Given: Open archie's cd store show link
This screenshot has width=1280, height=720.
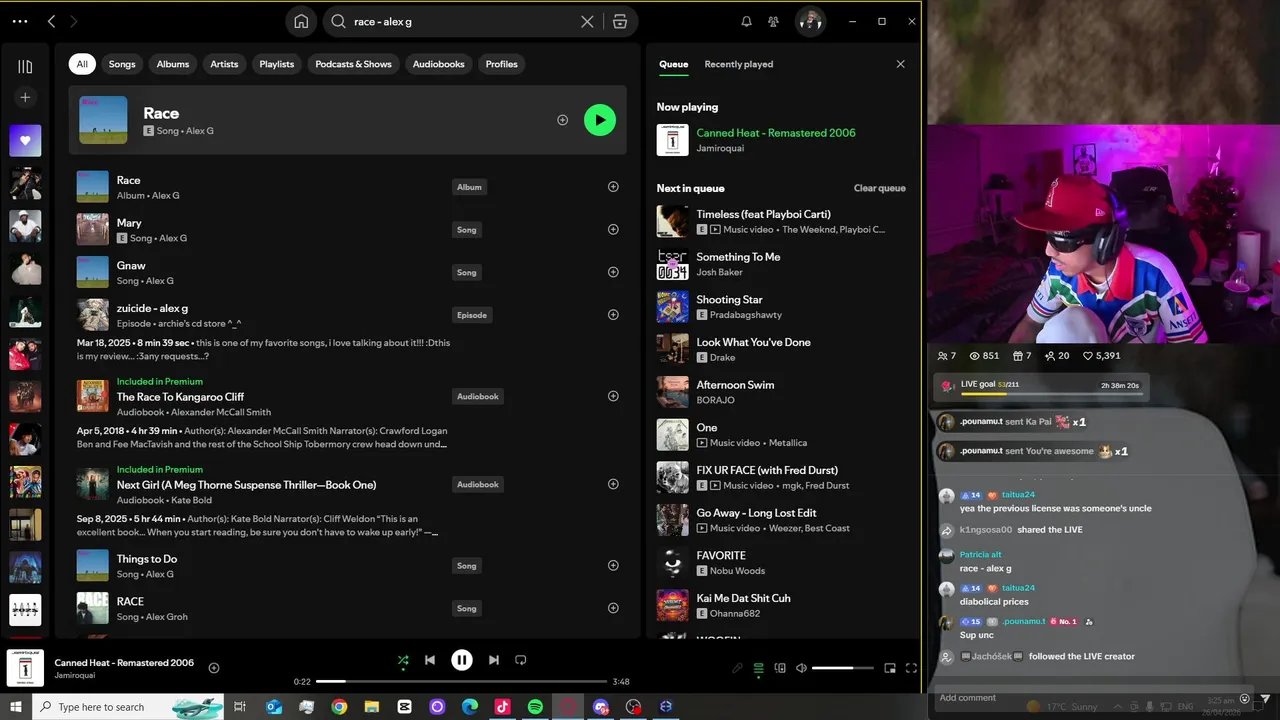Looking at the screenshot, I should tap(199, 324).
